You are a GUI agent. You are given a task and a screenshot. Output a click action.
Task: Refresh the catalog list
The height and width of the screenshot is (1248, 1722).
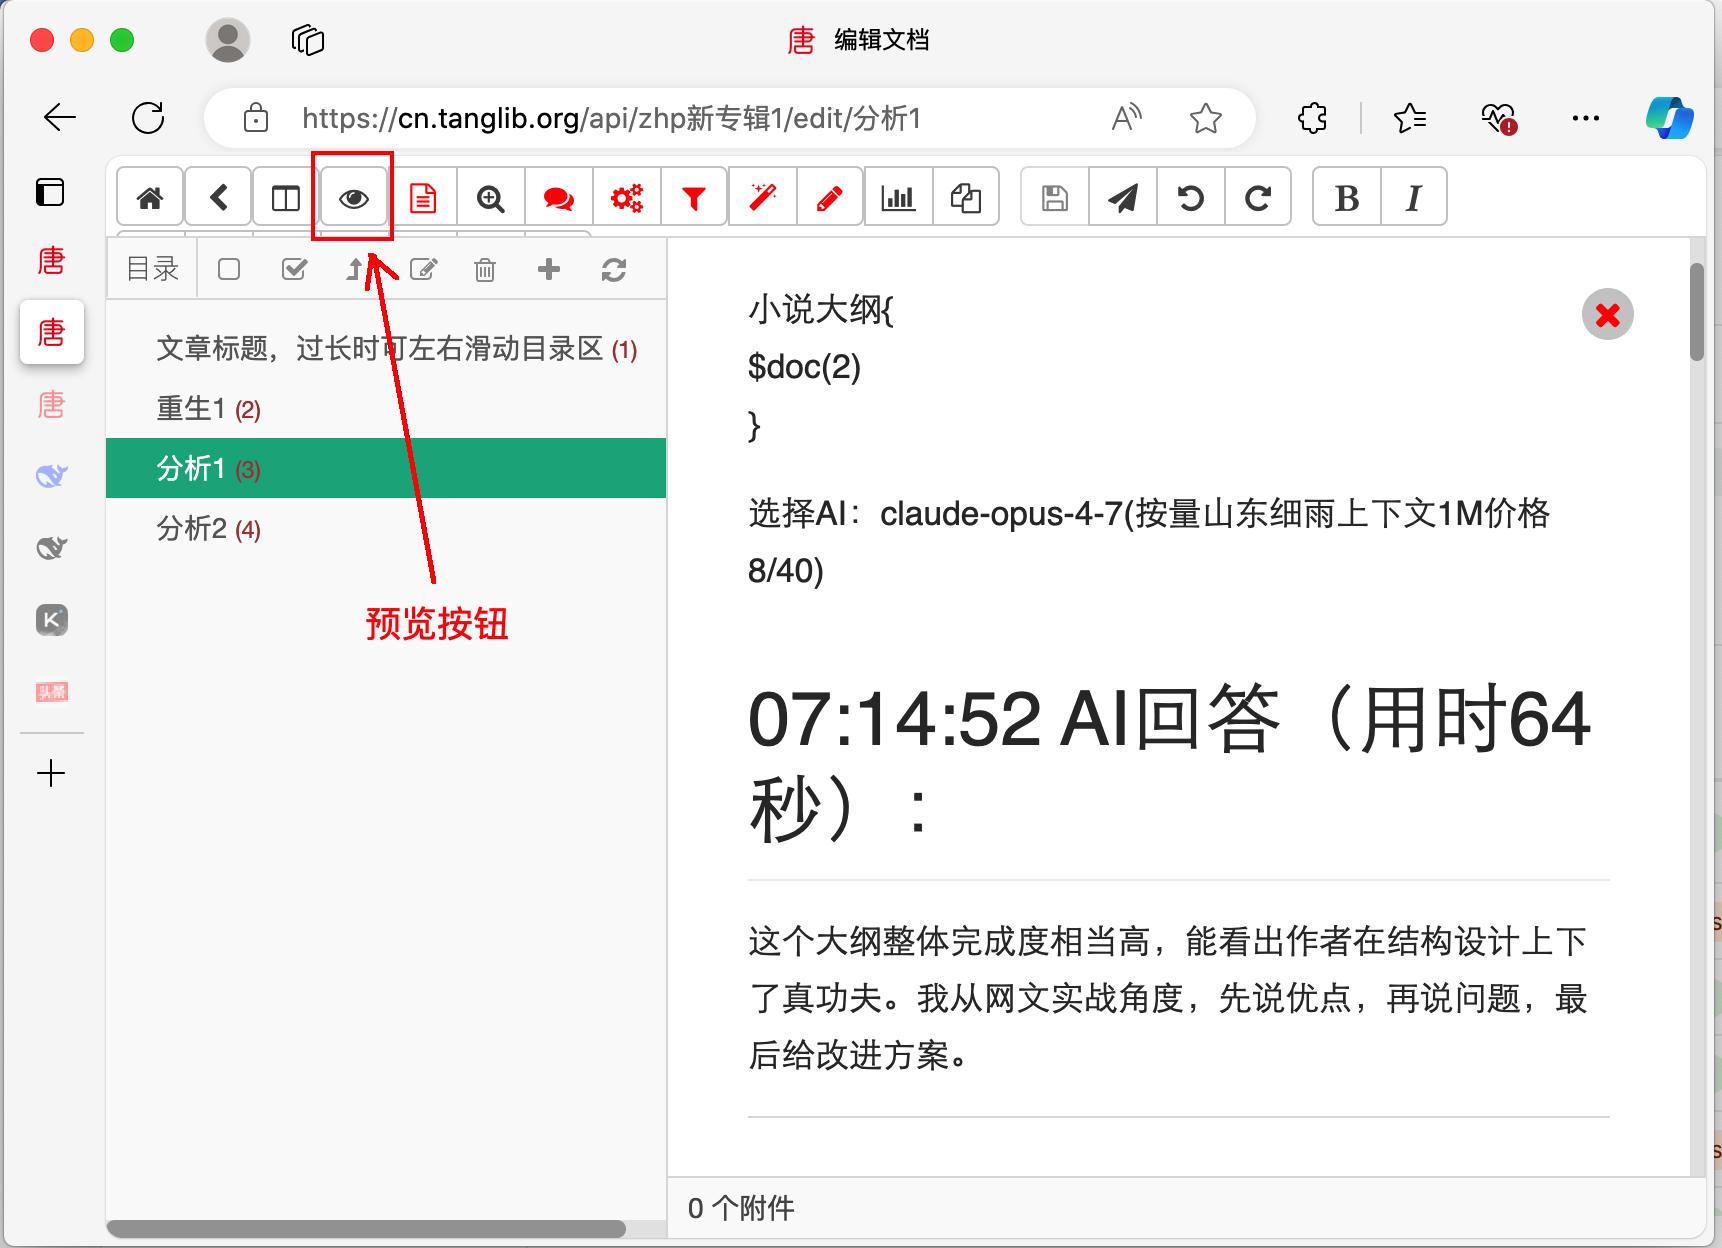[x=614, y=269]
